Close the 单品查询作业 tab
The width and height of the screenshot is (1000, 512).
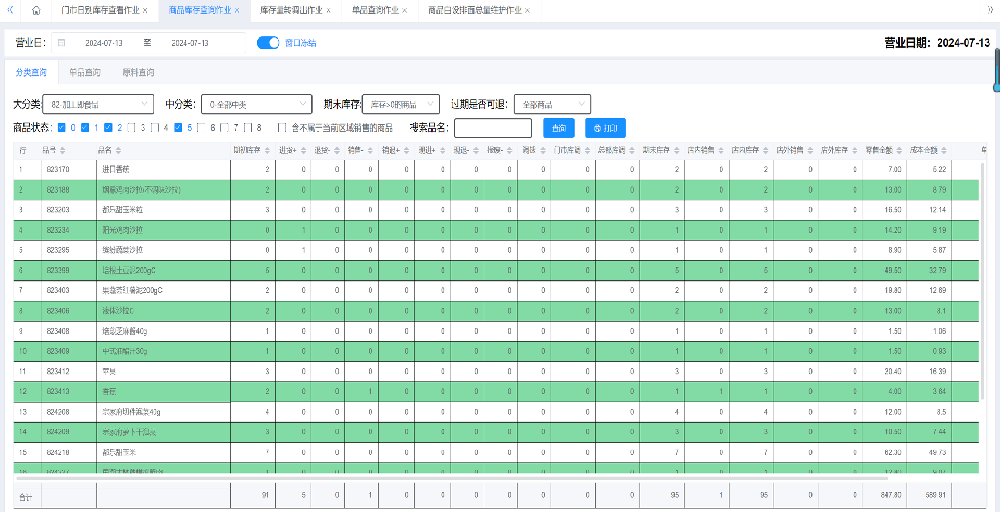pyautogui.click(x=407, y=10)
